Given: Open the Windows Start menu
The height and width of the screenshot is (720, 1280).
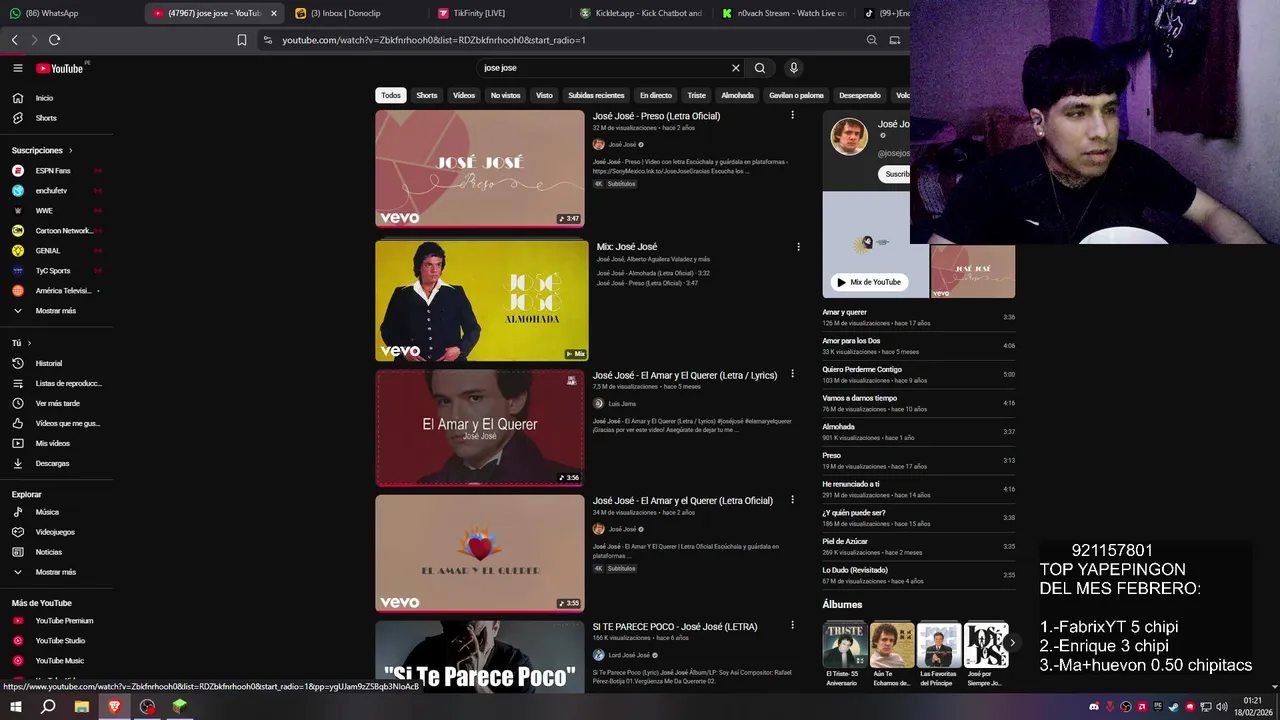Looking at the screenshot, I should [x=15, y=707].
